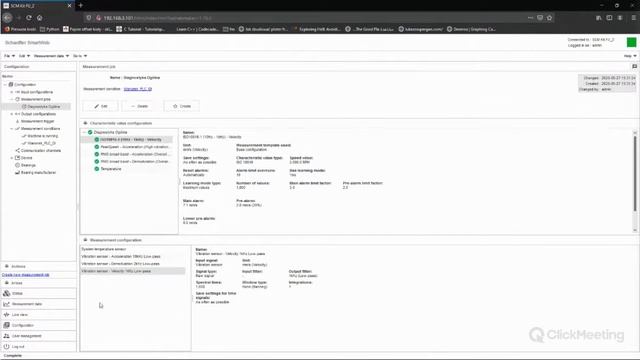This screenshot has height=360, width=640.
Task: Collapse the Measurement jobs tree node
Action: coord(11,99)
